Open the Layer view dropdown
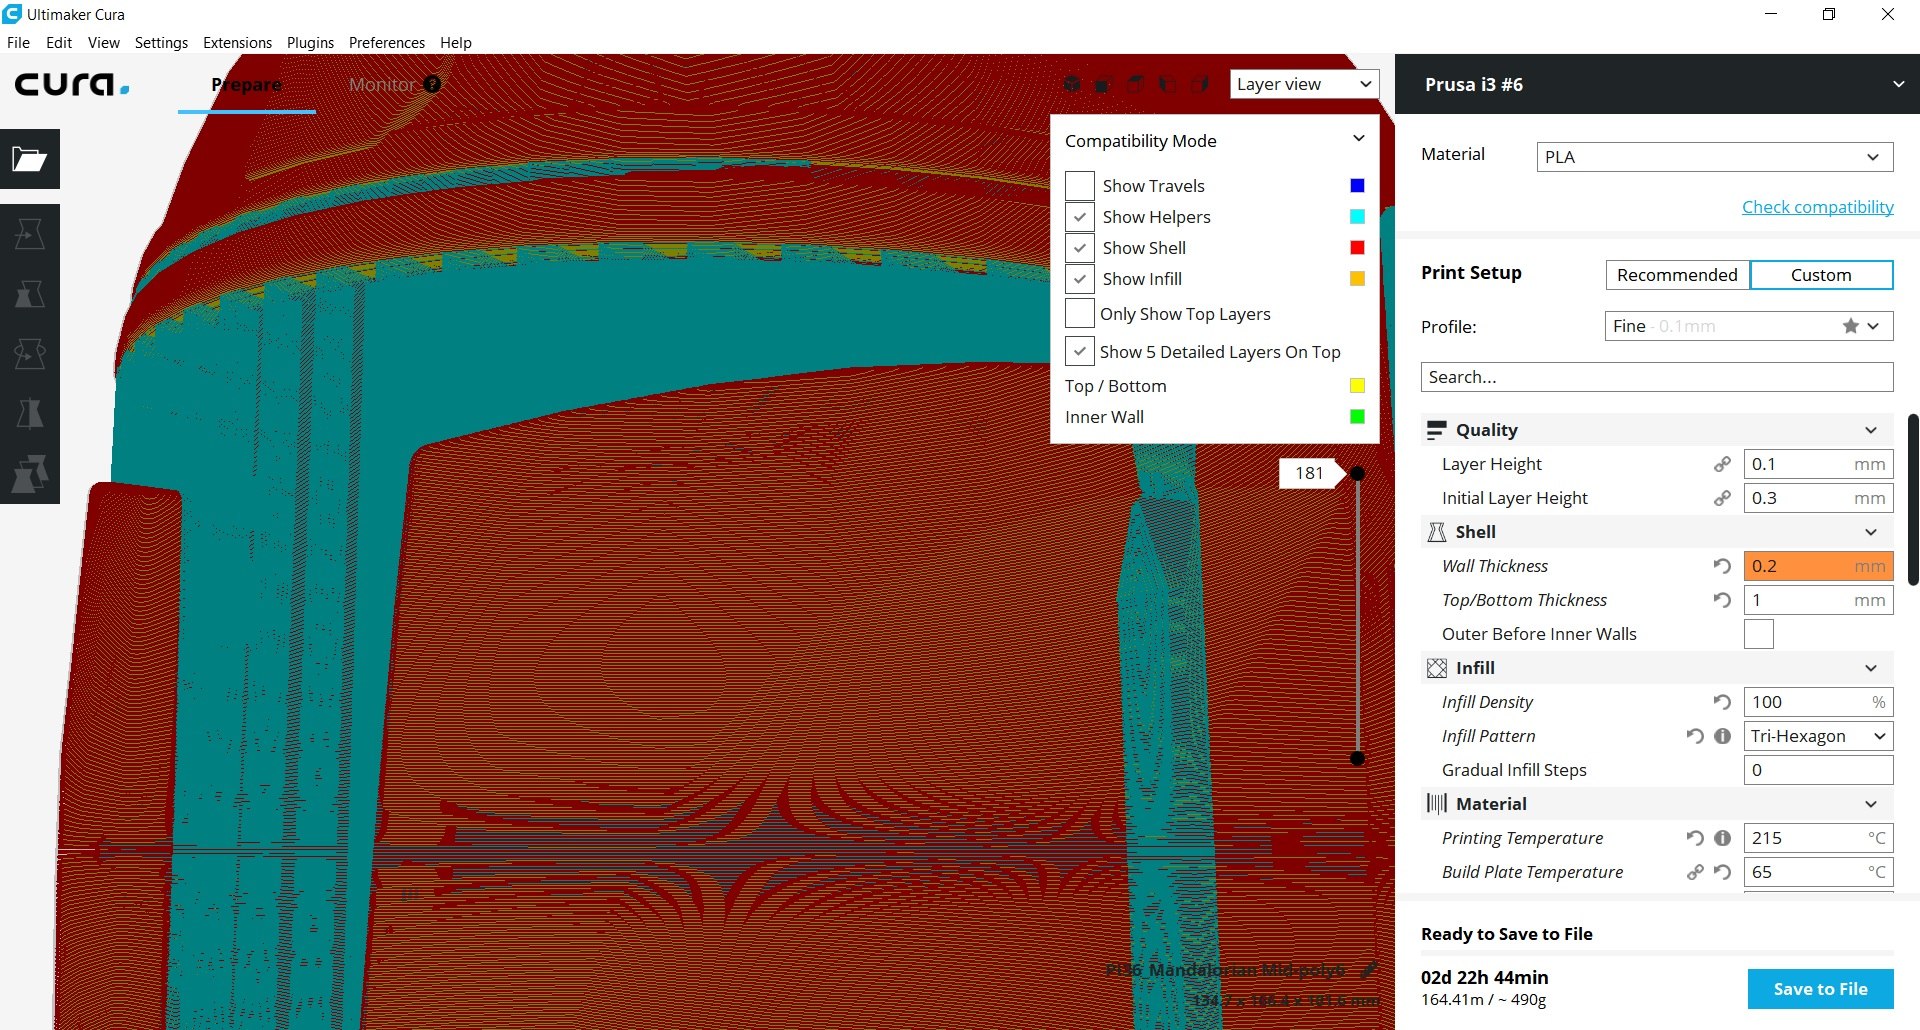 pos(1304,84)
